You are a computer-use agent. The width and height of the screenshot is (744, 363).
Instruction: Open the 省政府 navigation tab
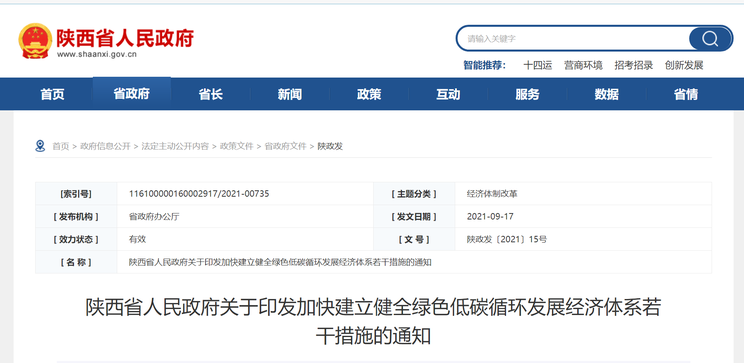point(131,93)
